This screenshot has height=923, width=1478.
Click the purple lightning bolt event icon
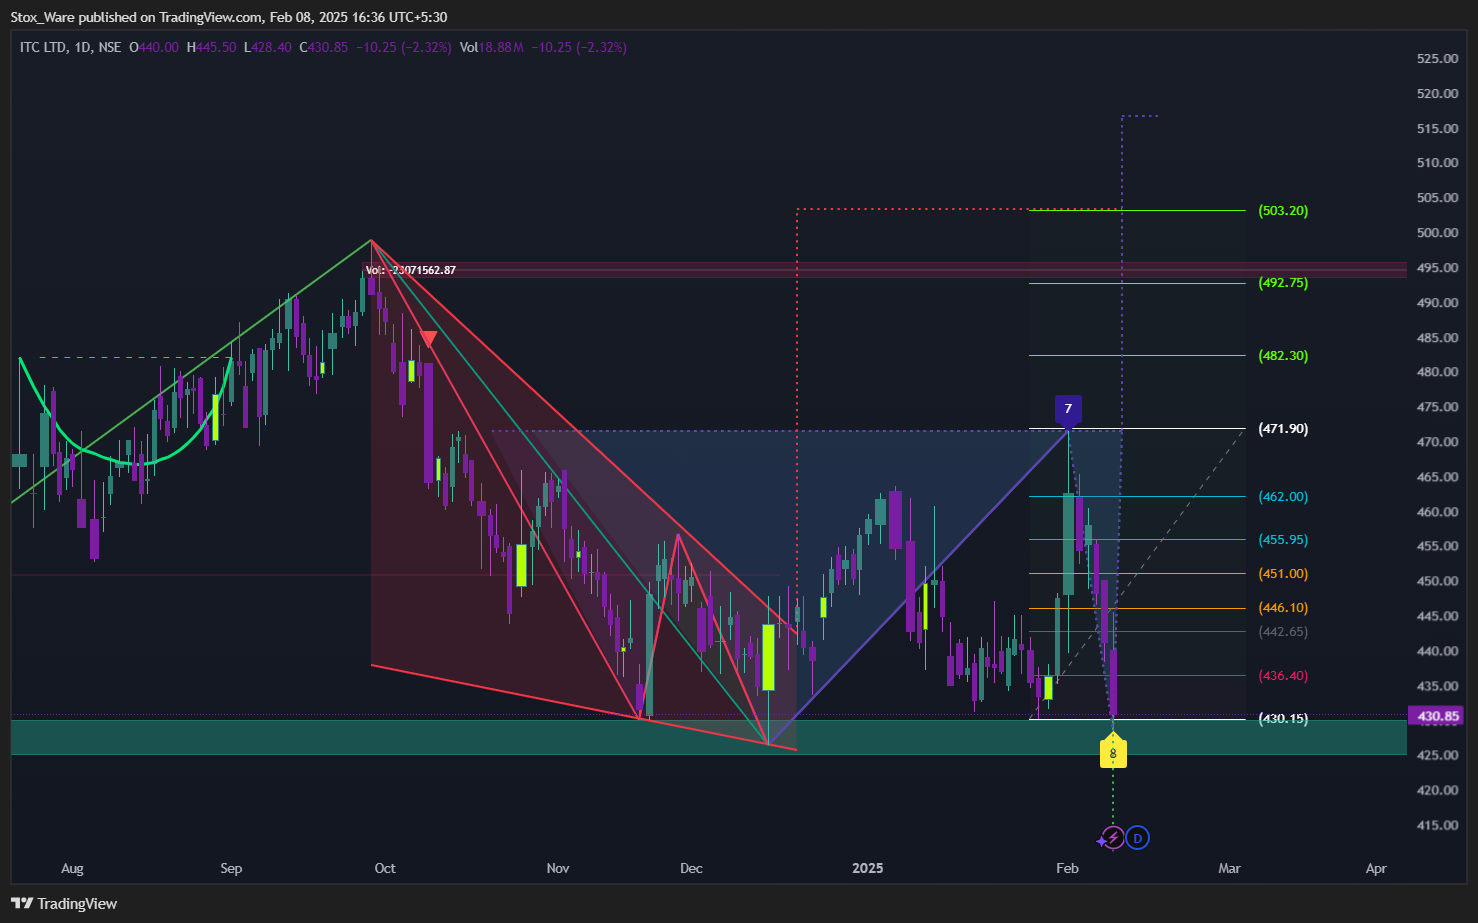point(1112,838)
